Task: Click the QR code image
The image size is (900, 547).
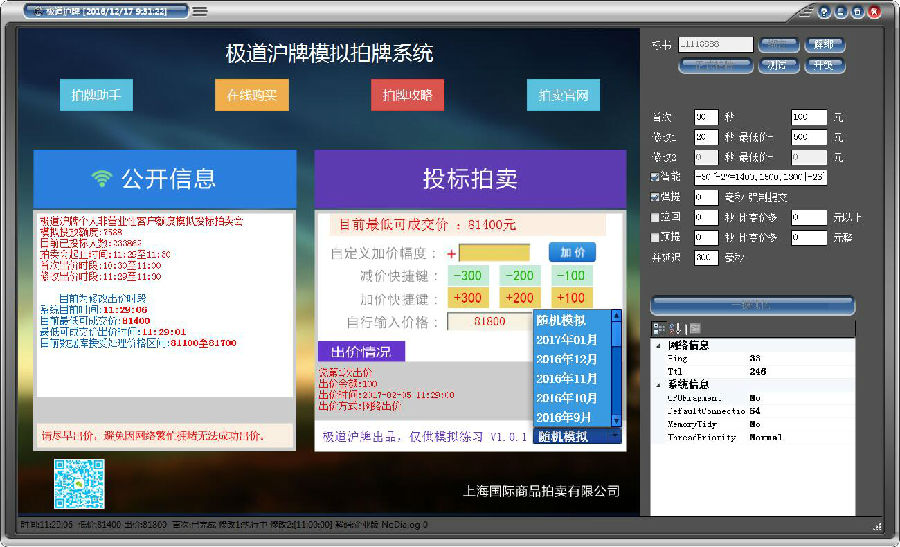Action: pyautogui.click(x=79, y=483)
